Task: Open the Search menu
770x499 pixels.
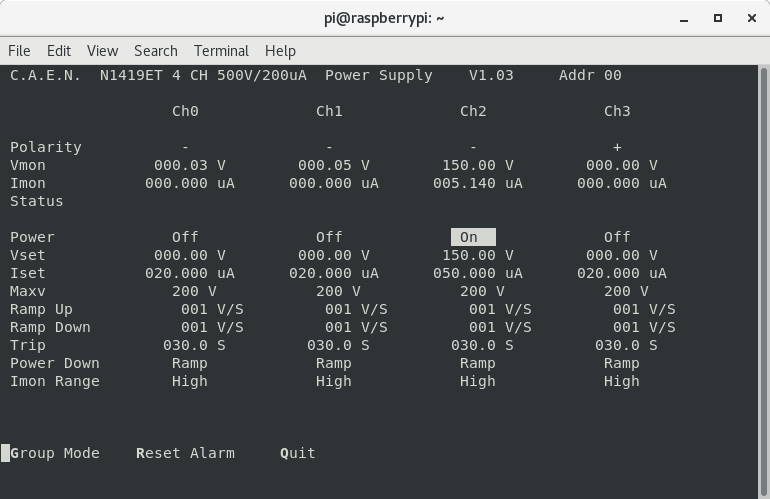Action: tap(155, 51)
